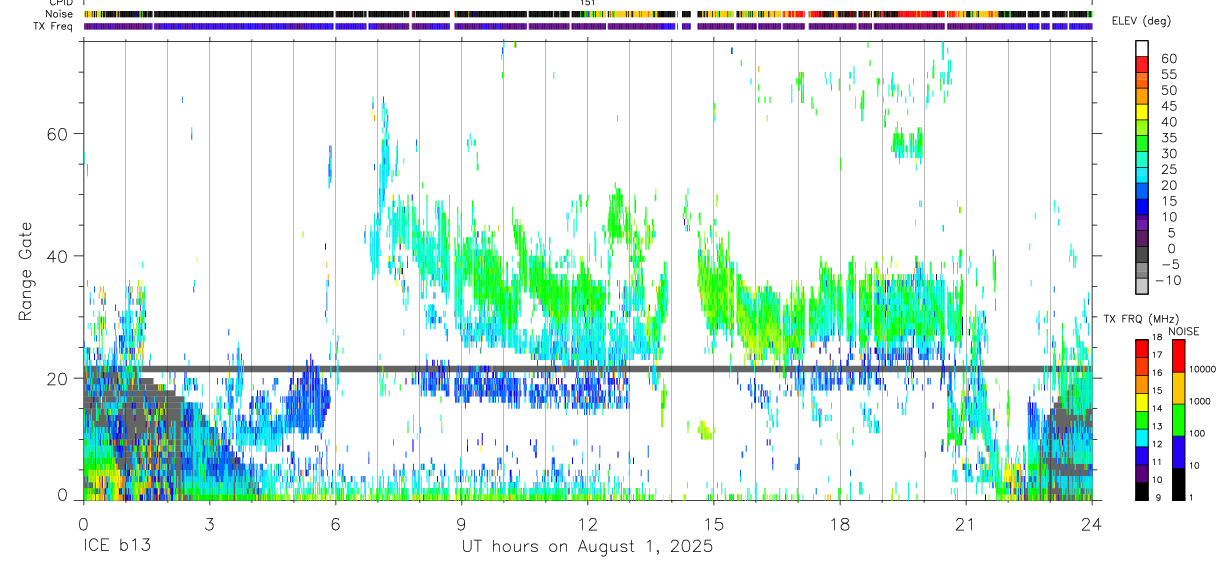This screenshot has height=567, width=1228.
Task: Click the TX Freq color strip above the plot
Action: (x=588, y=26)
